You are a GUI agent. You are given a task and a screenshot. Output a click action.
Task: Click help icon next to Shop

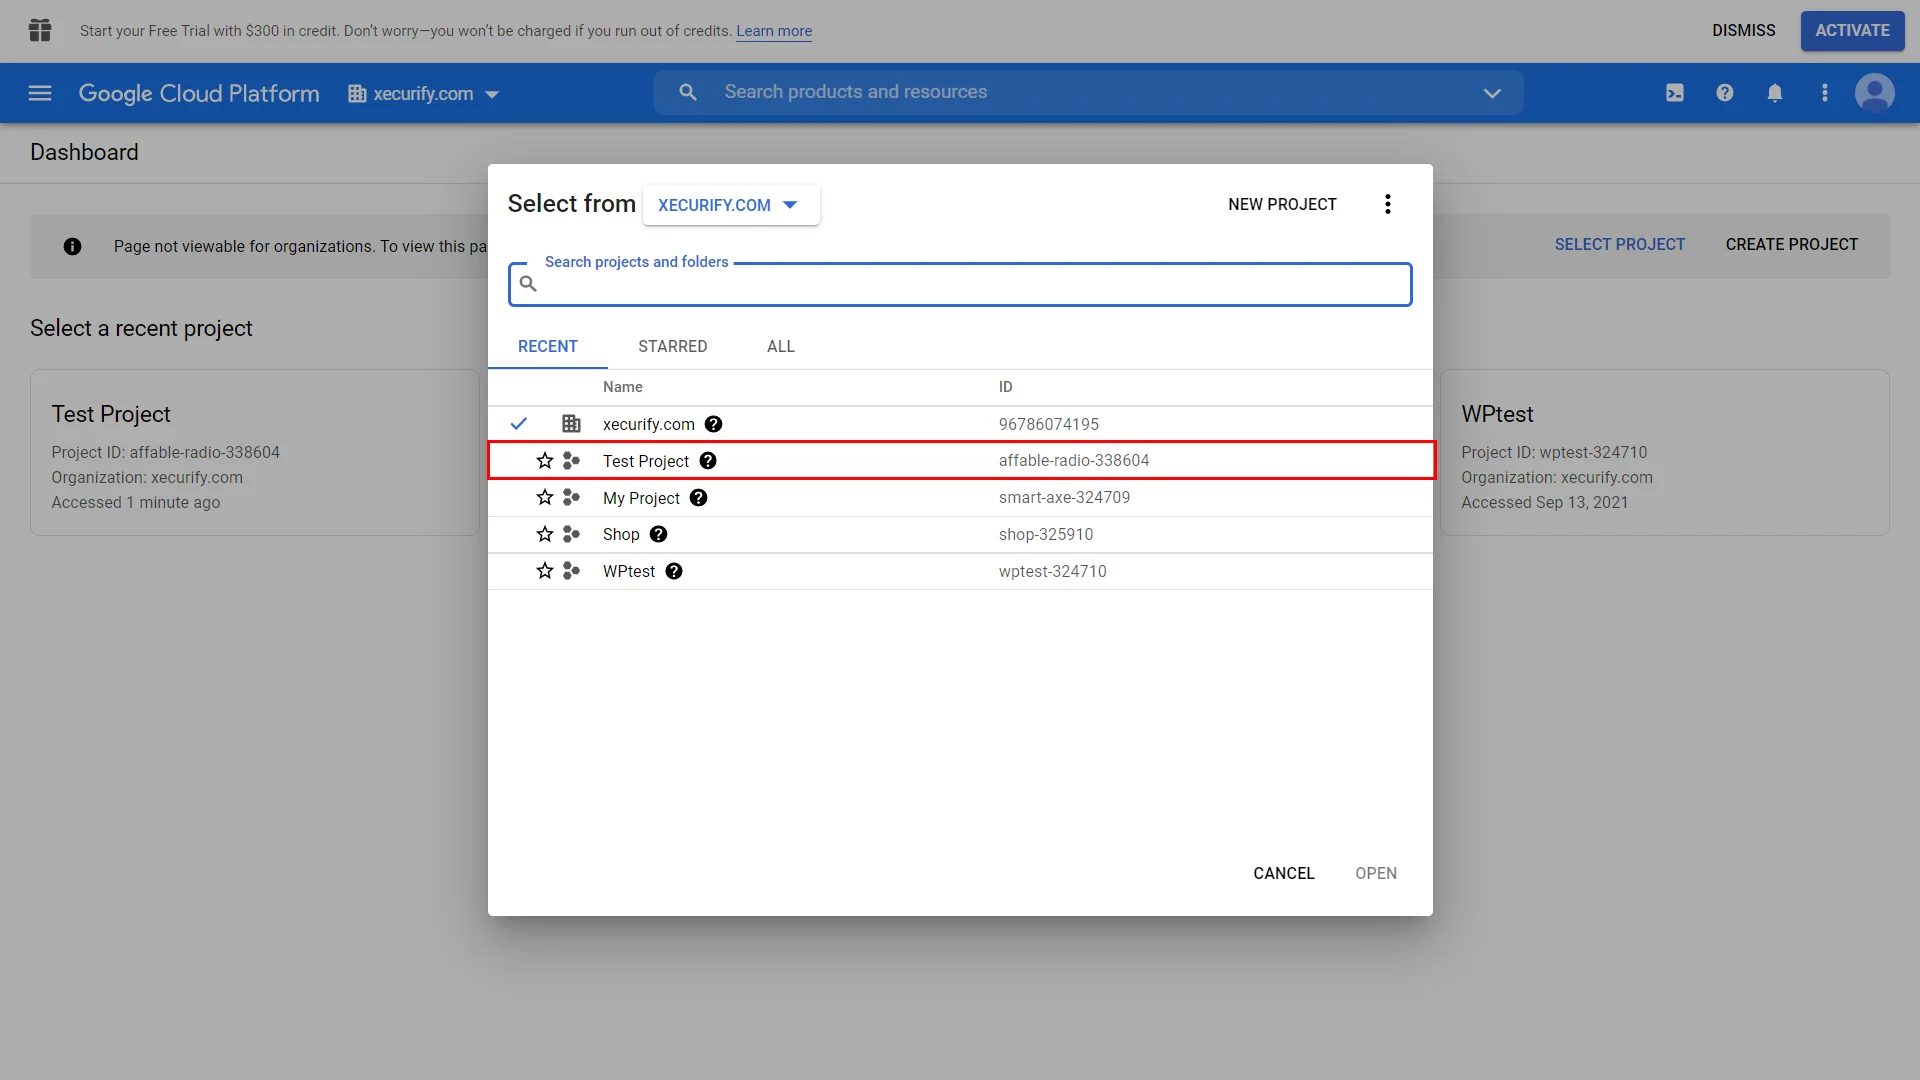click(x=658, y=534)
